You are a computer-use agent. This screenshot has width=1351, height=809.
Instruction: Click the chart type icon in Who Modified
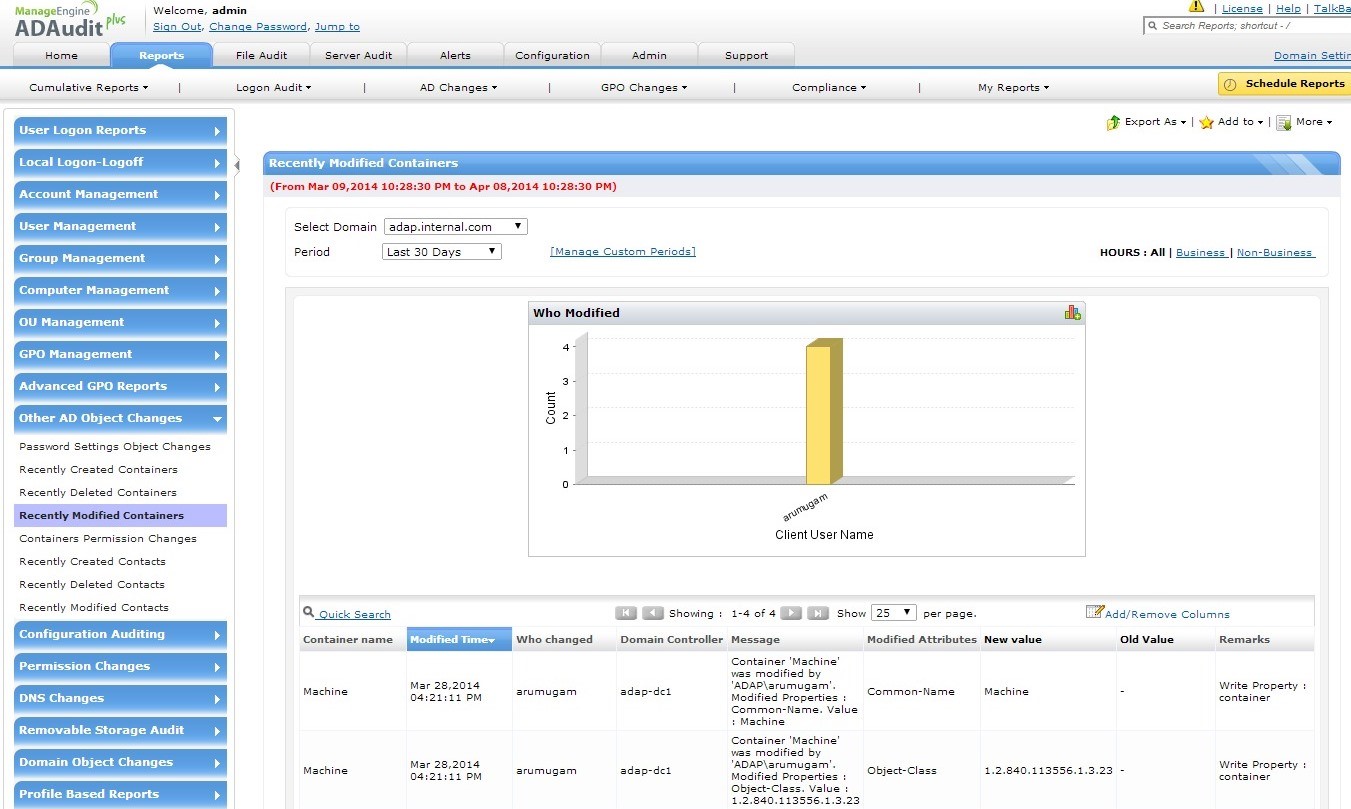coord(1072,313)
